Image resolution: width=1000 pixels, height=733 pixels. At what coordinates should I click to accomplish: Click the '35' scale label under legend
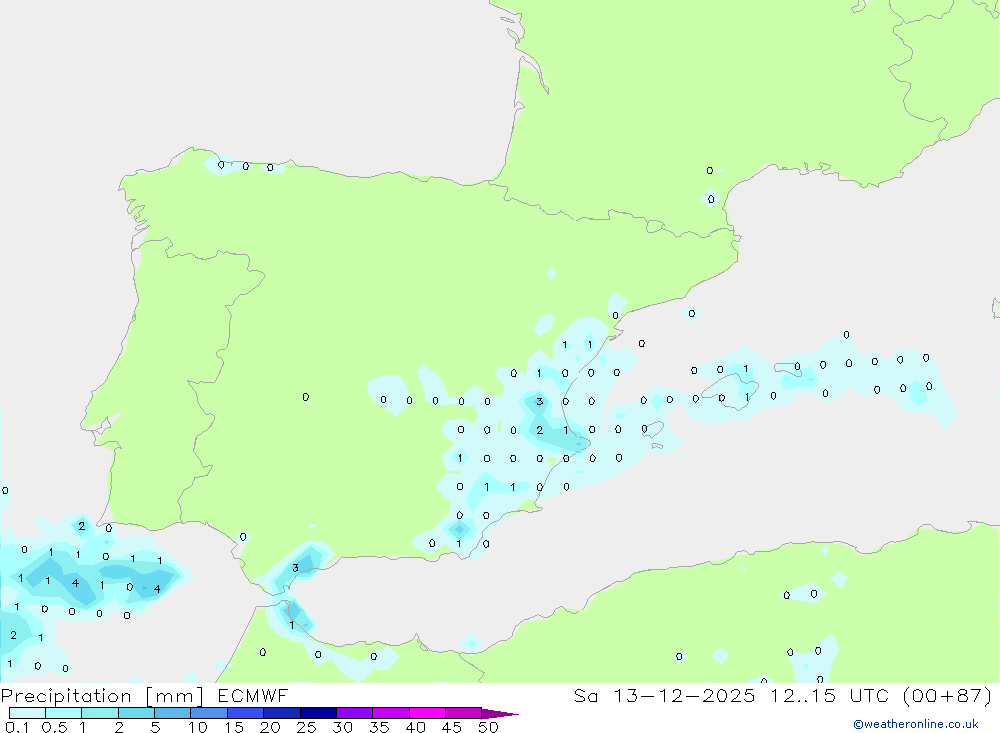coord(379,727)
